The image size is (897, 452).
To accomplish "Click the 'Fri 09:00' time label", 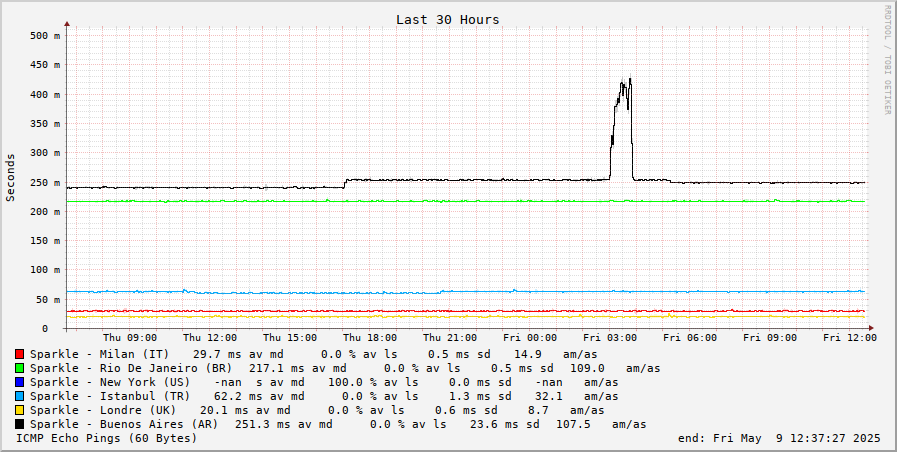I will click(770, 338).
